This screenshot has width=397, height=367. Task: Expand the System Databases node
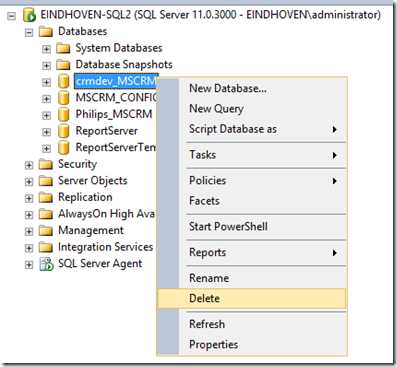[46, 49]
